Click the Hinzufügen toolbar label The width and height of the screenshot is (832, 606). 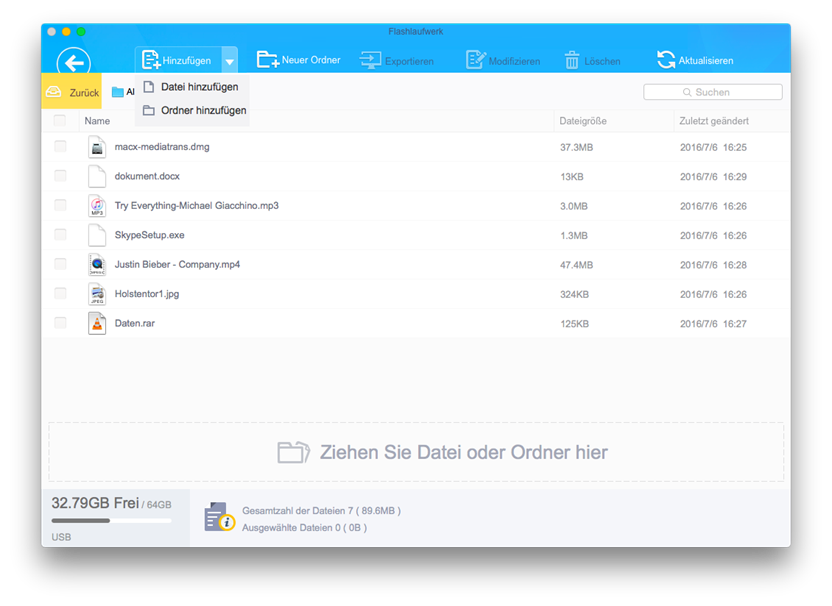186,60
